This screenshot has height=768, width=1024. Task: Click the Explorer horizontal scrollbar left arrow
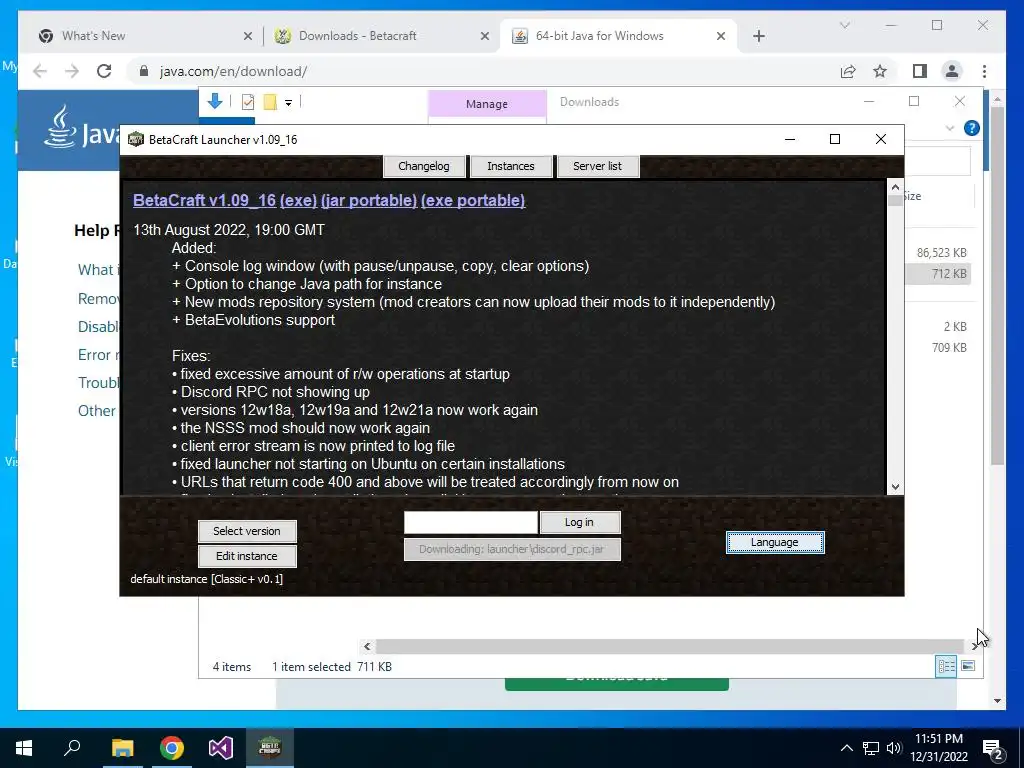pos(367,646)
